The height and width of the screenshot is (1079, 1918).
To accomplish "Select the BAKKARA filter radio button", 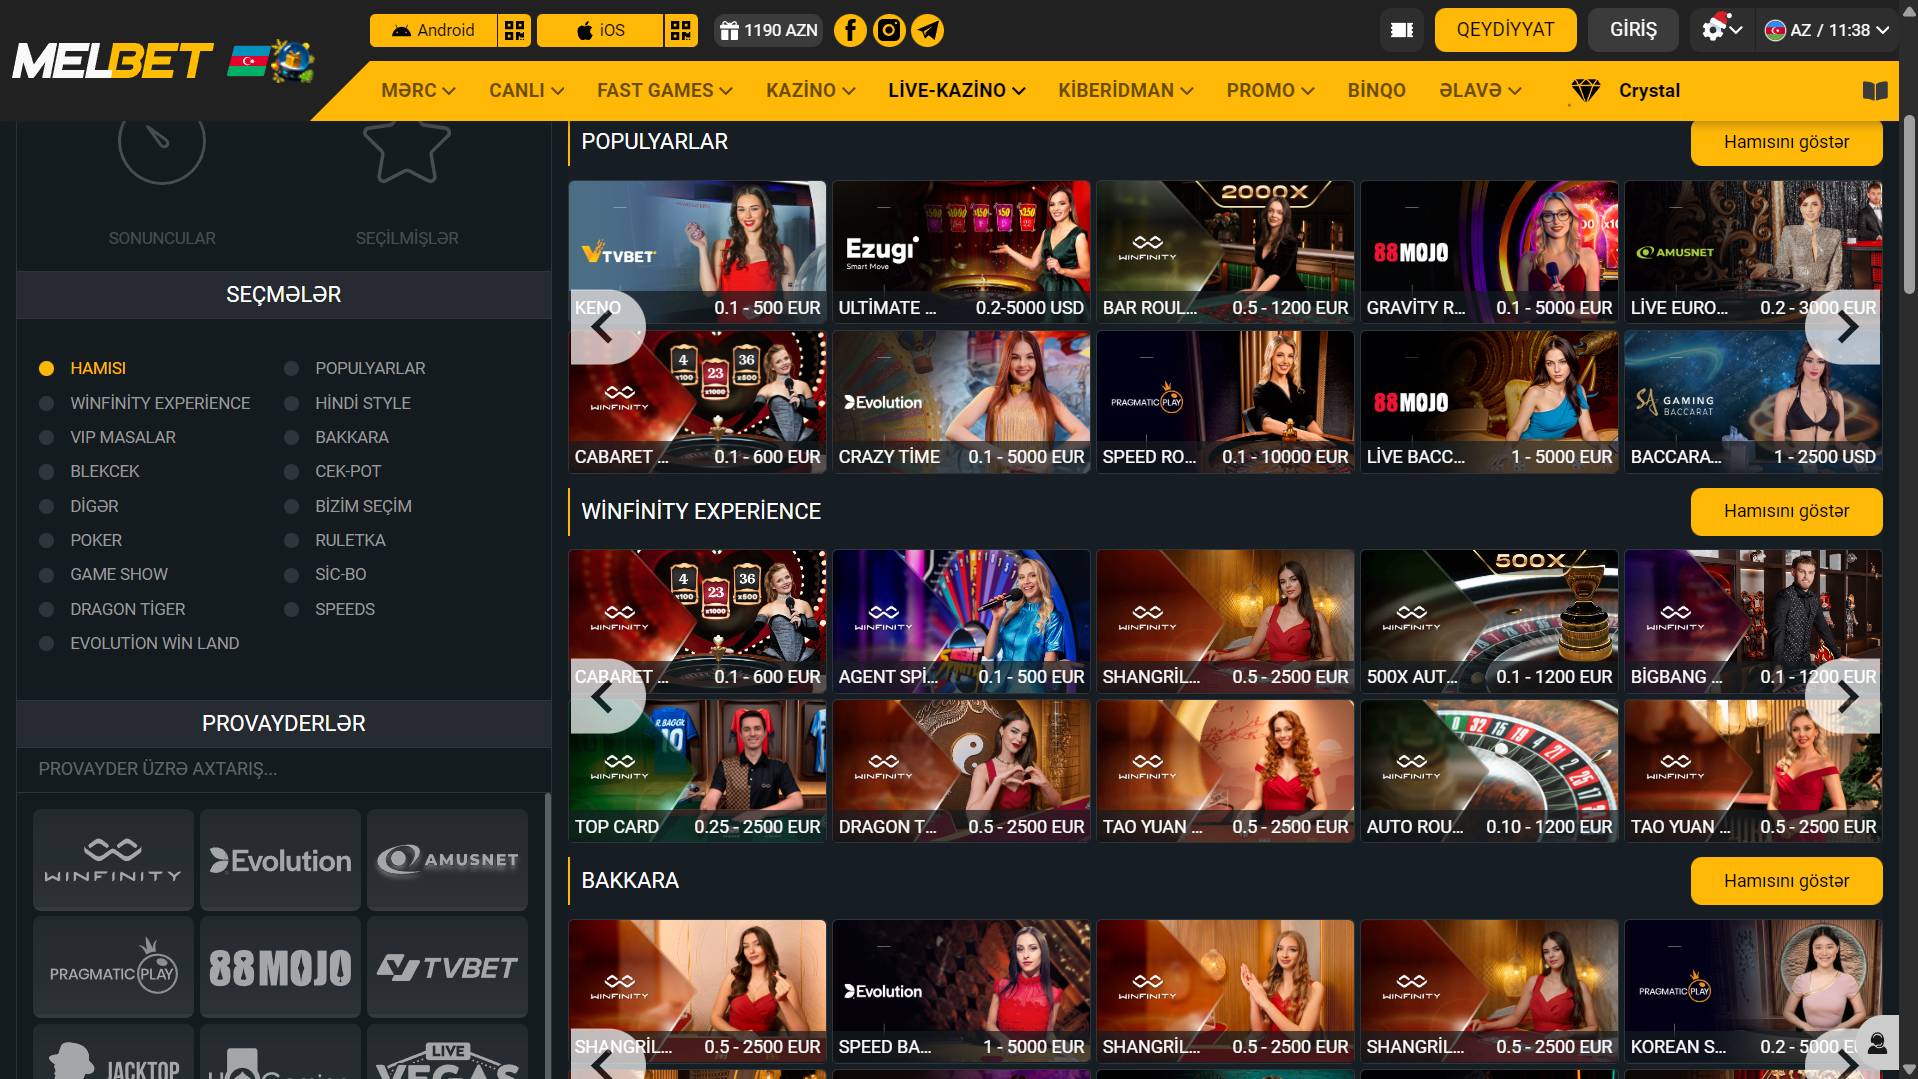I will (x=292, y=438).
